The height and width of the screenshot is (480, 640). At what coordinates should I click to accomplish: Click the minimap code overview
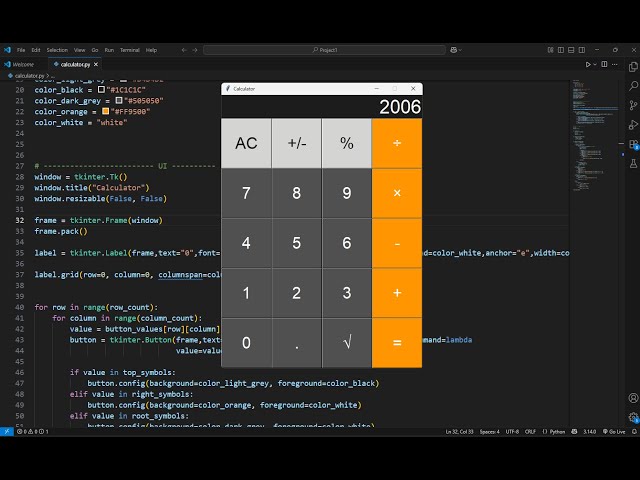pyautogui.click(x=595, y=137)
